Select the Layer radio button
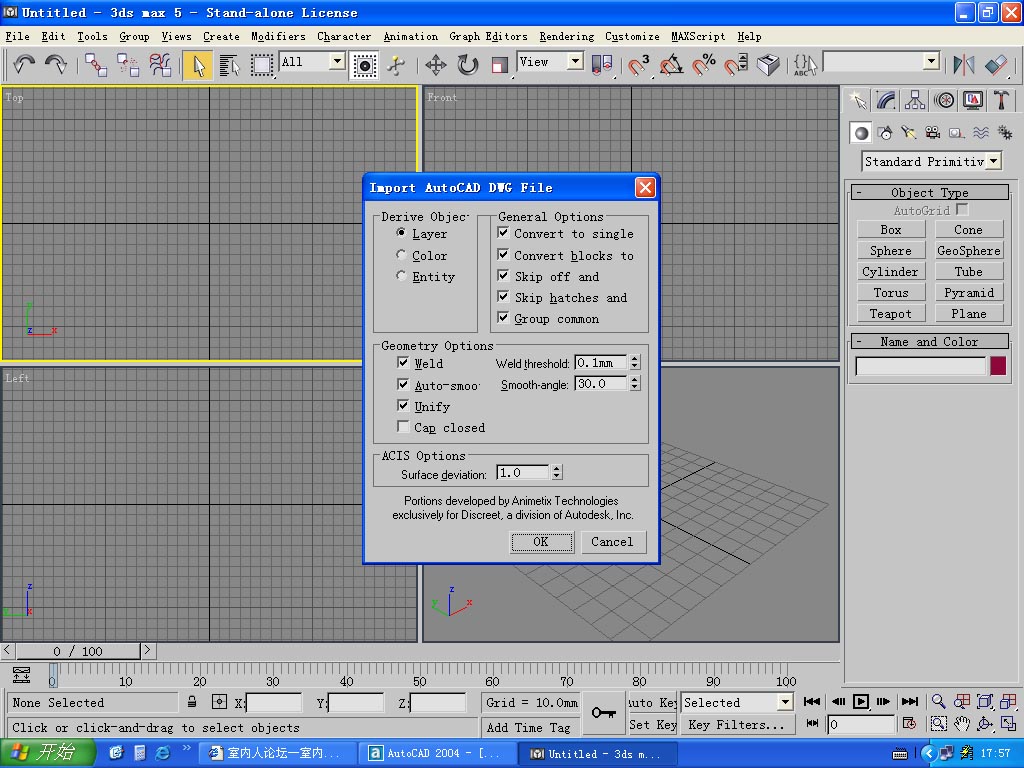The width and height of the screenshot is (1024, 768). click(401, 233)
